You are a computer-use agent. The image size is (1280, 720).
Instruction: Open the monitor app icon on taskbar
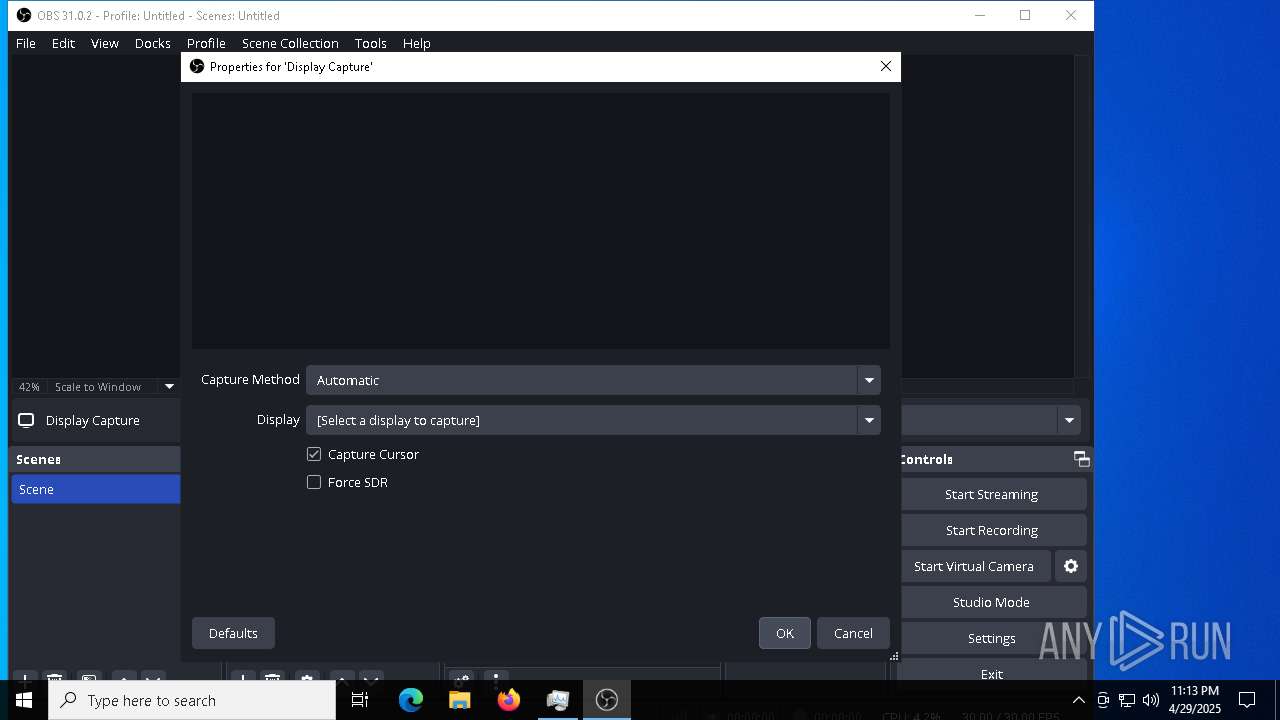pyautogui.click(x=558, y=700)
